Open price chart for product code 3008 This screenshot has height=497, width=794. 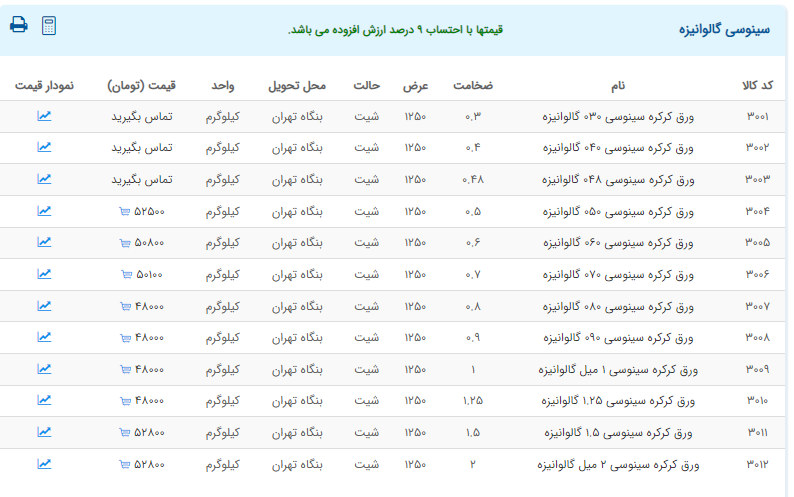click(x=44, y=337)
